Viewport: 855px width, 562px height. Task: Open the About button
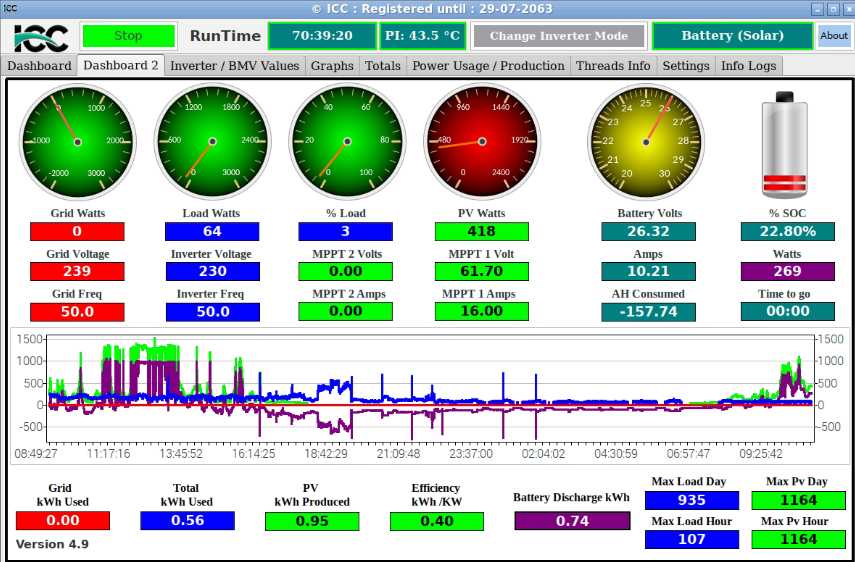click(834, 36)
